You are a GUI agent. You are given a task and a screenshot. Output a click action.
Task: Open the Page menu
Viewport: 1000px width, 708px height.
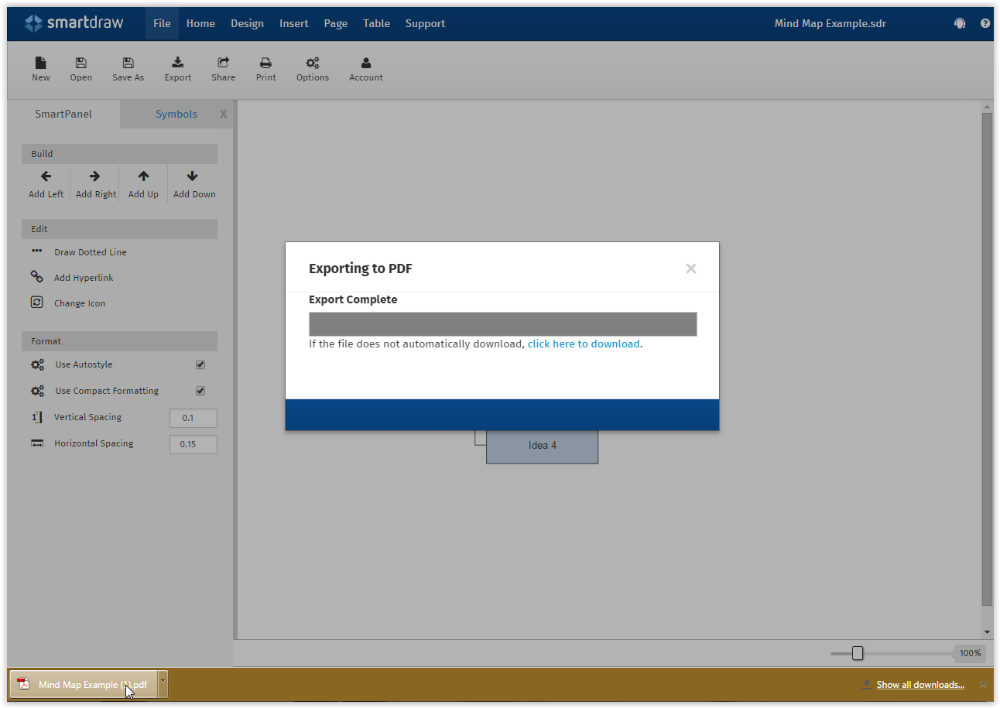(335, 24)
